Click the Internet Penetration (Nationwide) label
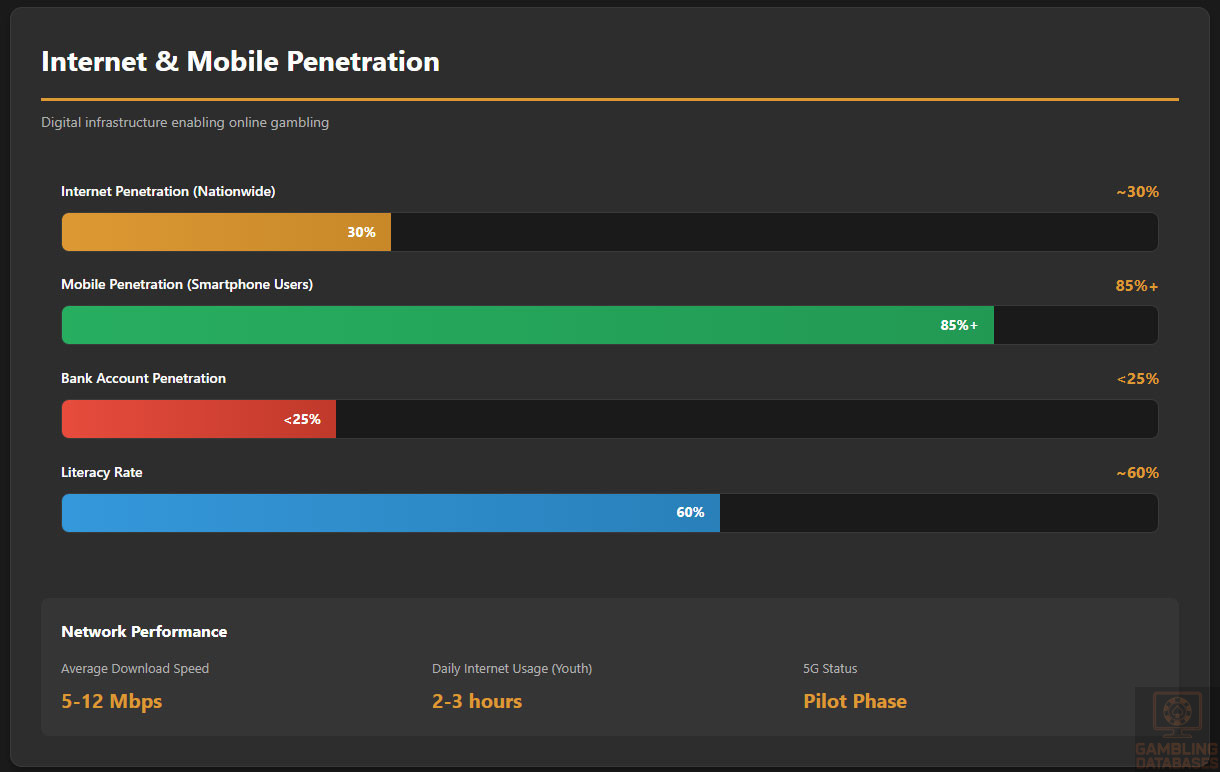This screenshot has width=1220, height=772. [168, 191]
